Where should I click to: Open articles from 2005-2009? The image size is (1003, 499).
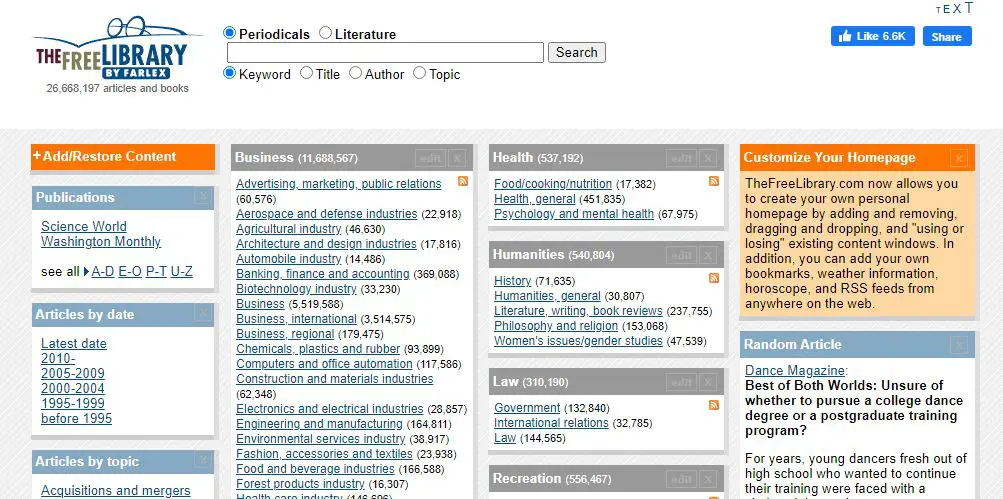[x=73, y=373]
